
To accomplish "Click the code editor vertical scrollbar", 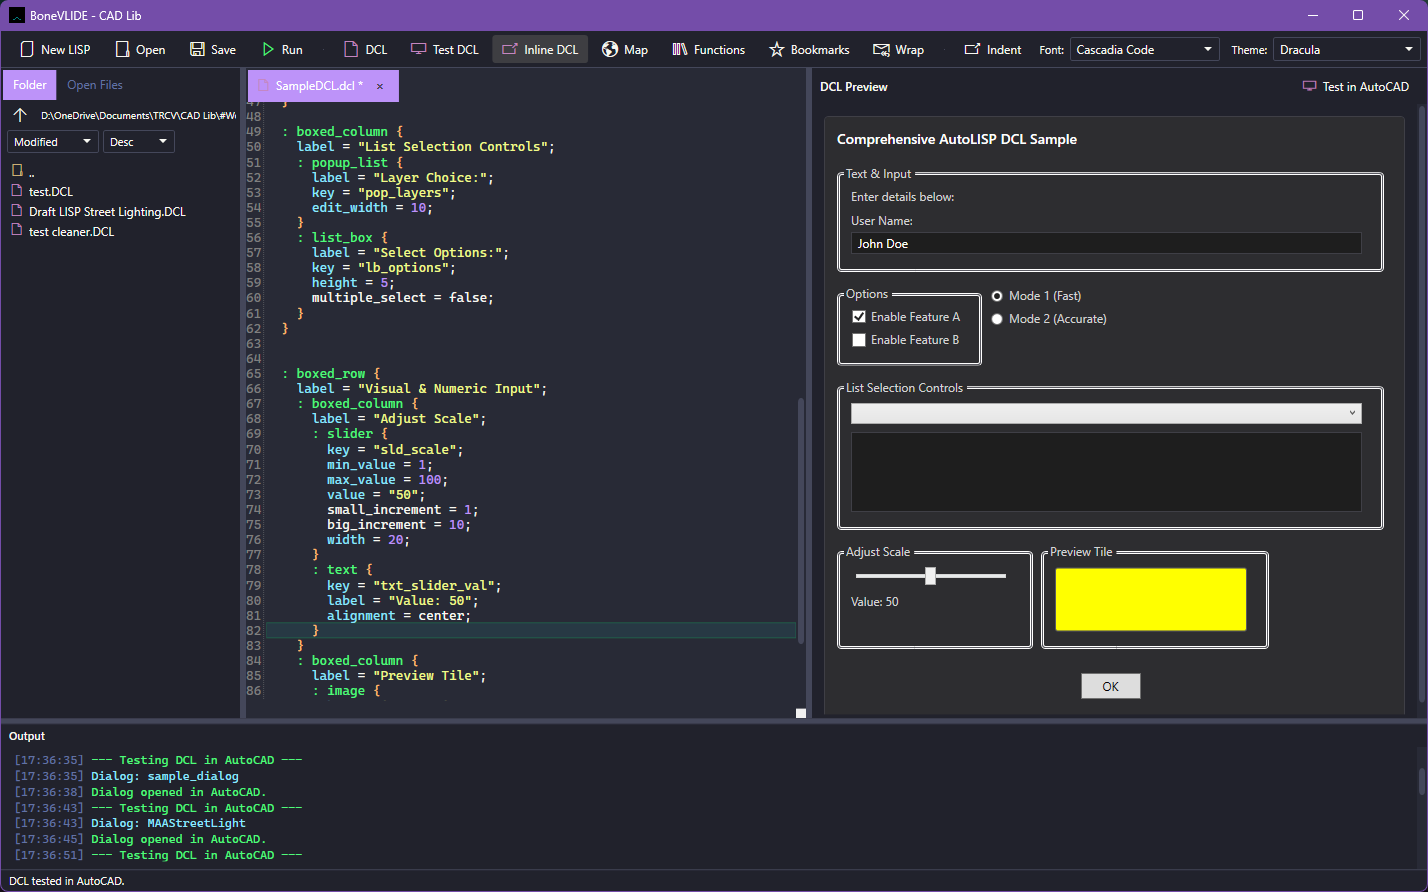I will click(x=800, y=520).
